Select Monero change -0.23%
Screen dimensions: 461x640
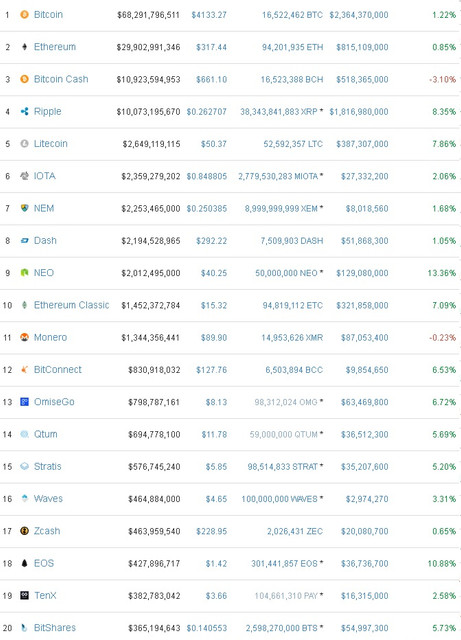click(443, 338)
